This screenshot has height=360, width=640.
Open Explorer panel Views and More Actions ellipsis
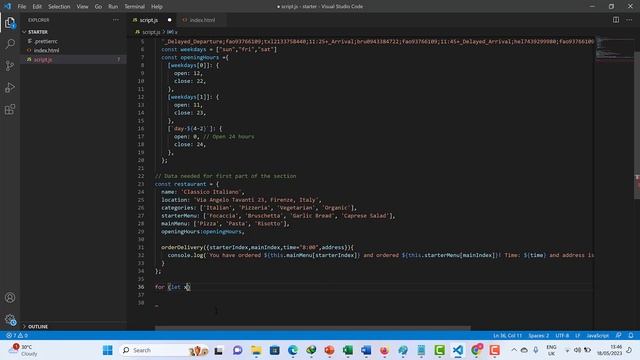116,20
